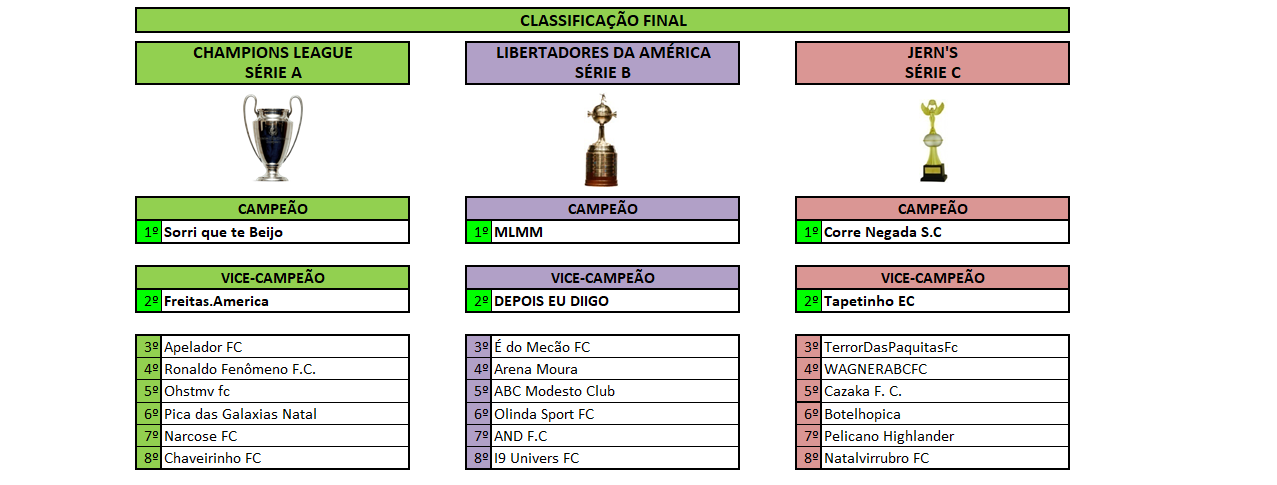This screenshot has width=1277, height=485.
Task: Select the Tapetinho EC cell
Action: click(x=945, y=300)
